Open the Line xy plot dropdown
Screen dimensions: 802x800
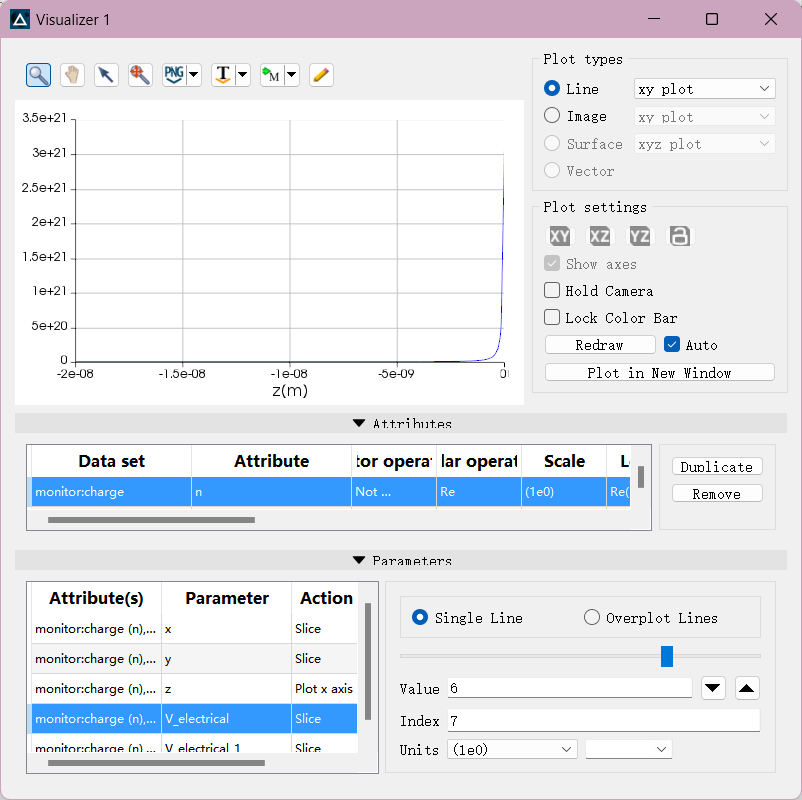[704, 89]
